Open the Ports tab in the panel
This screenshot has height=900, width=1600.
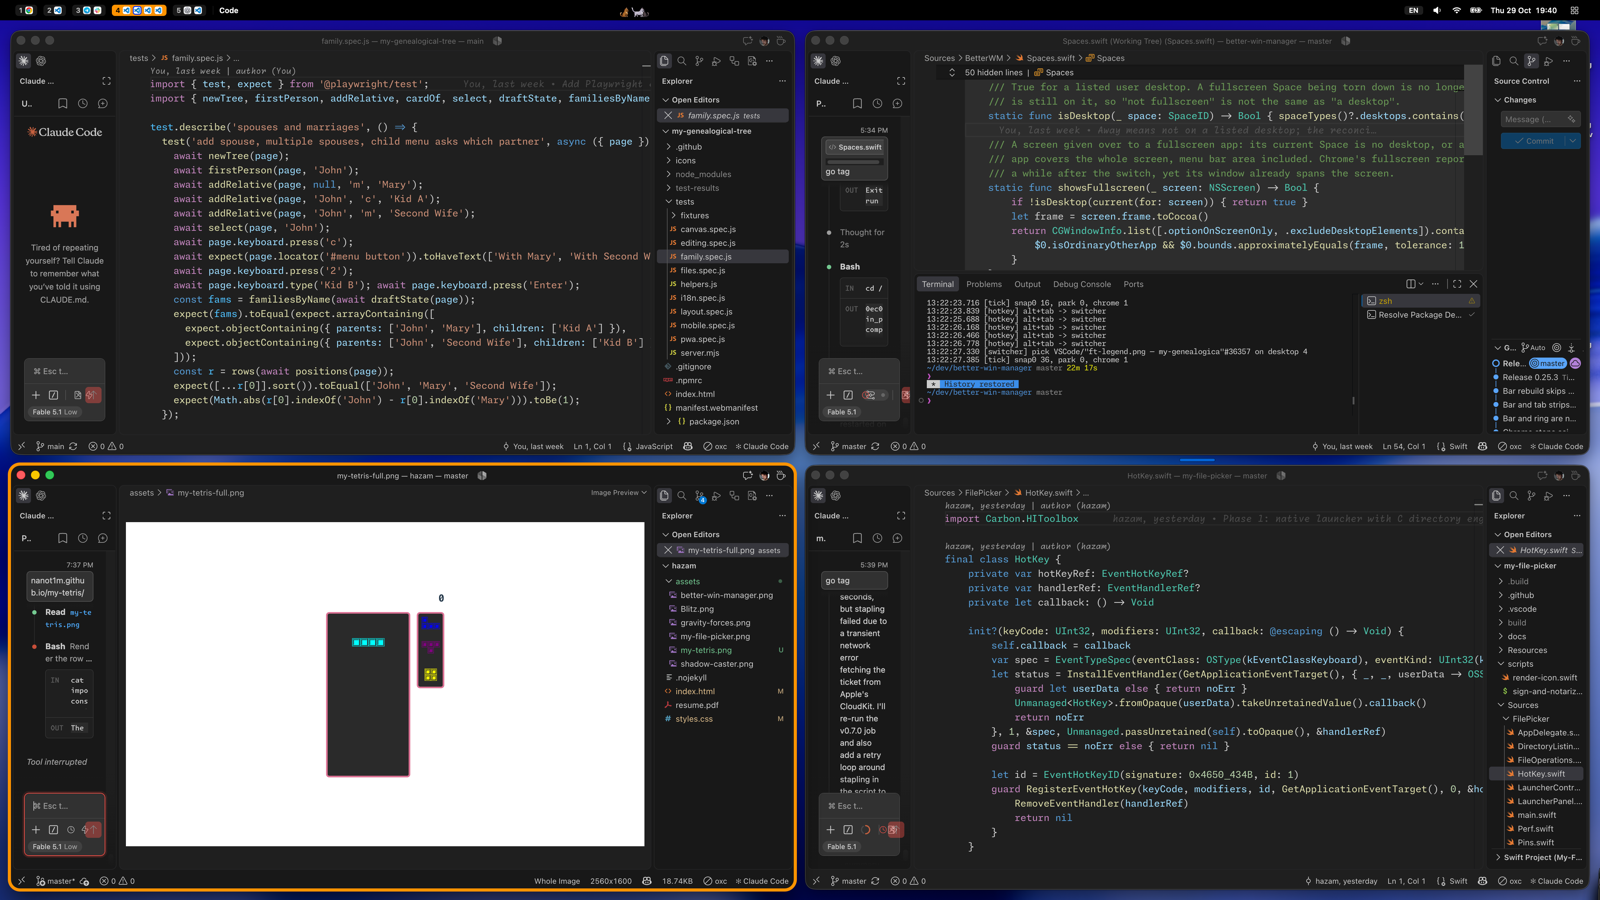pyautogui.click(x=1133, y=284)
